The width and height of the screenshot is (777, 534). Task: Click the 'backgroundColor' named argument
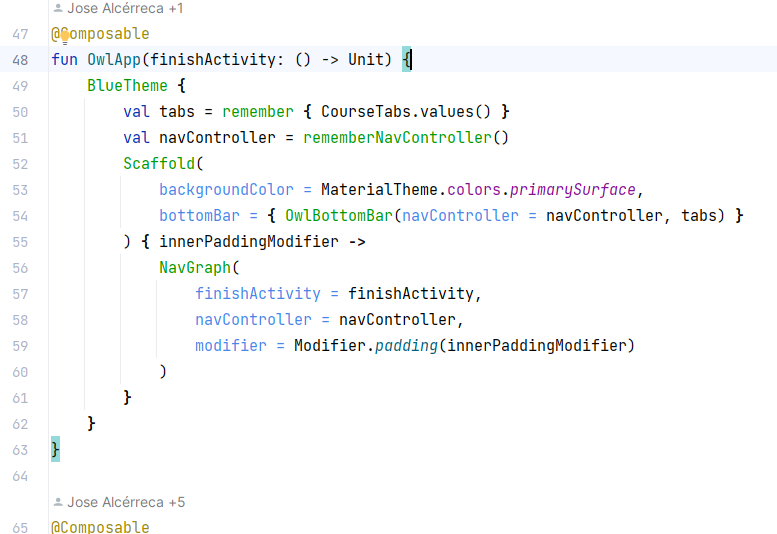[226, 190]
